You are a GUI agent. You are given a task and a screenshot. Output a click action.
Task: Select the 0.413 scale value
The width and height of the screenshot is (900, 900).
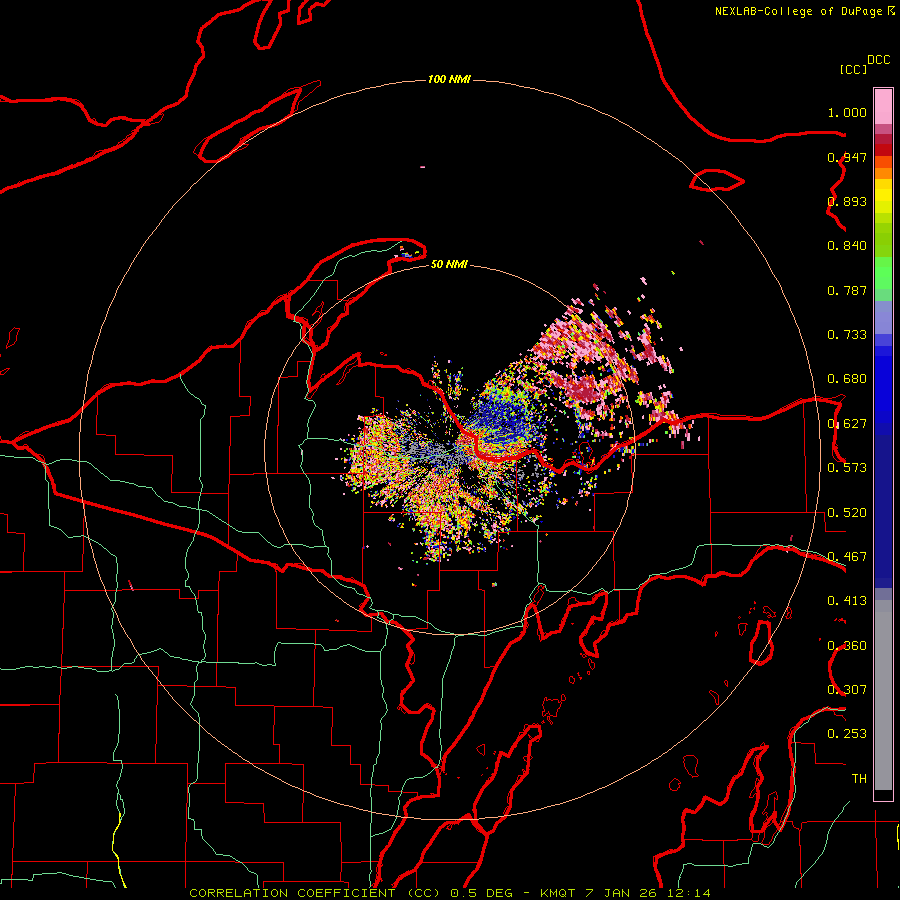coord(847,601)
